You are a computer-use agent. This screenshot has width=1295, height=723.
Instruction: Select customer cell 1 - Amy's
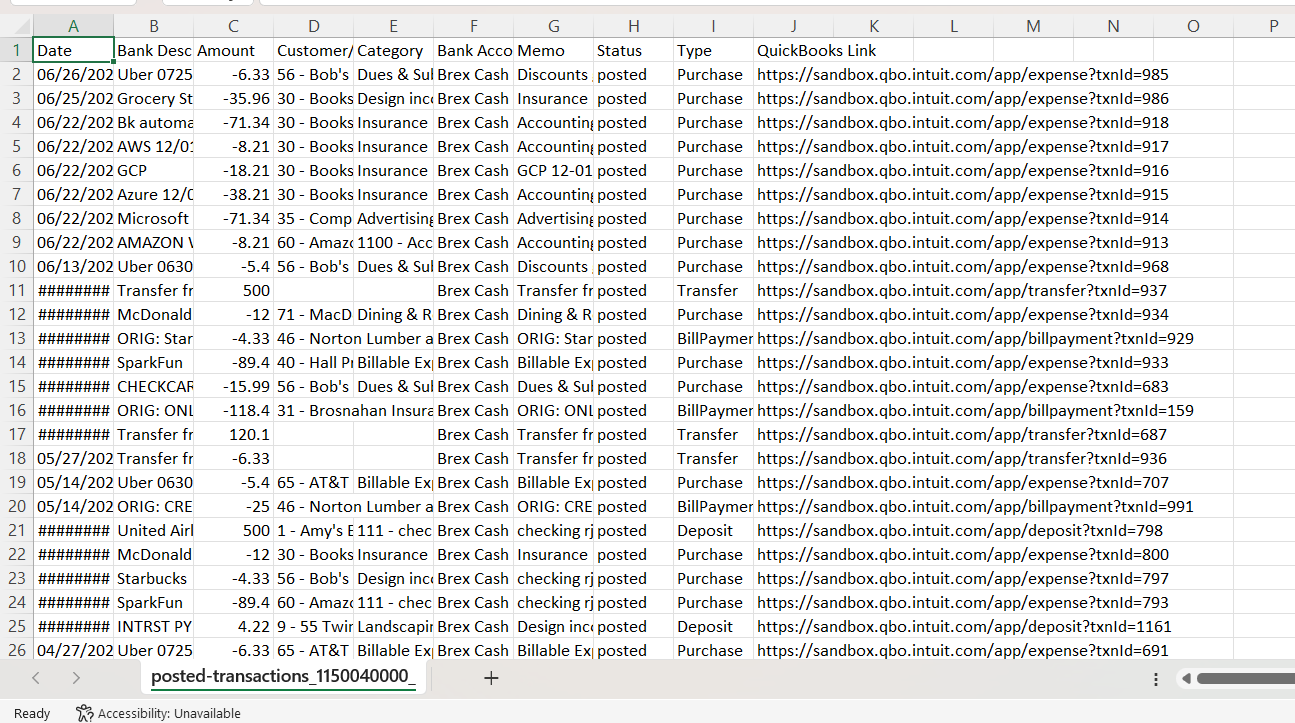(313, 530)
